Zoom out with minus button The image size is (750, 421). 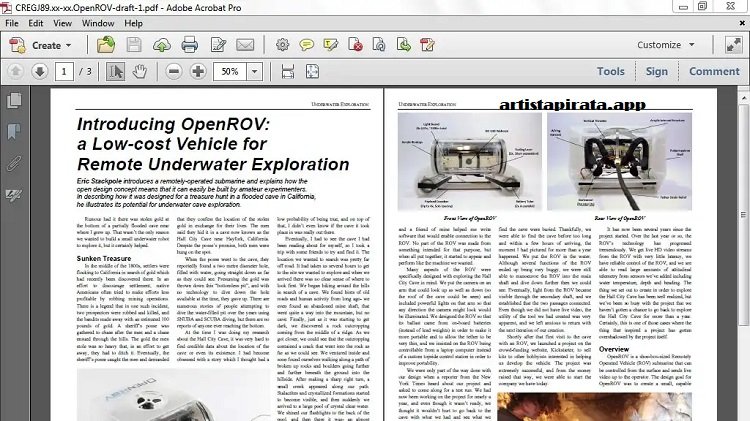[x=174, y=72]
